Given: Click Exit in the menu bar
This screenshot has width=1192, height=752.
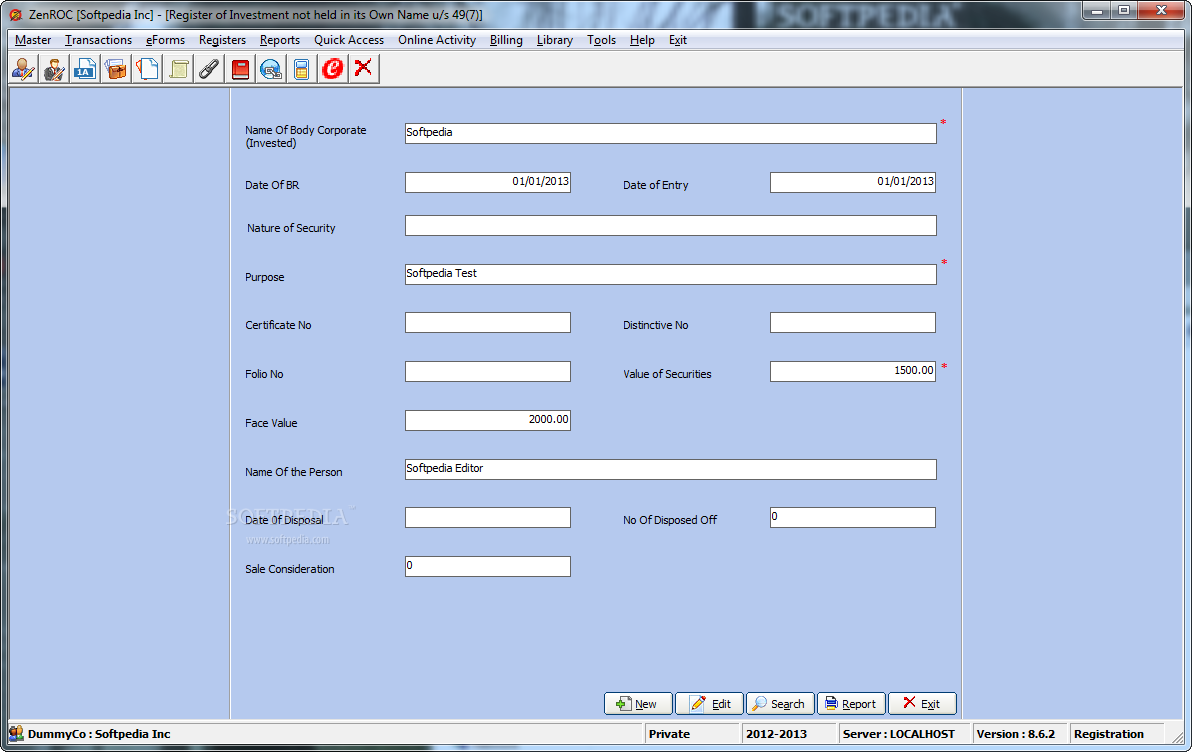Looking at the screenshot, I should [678, 40].
